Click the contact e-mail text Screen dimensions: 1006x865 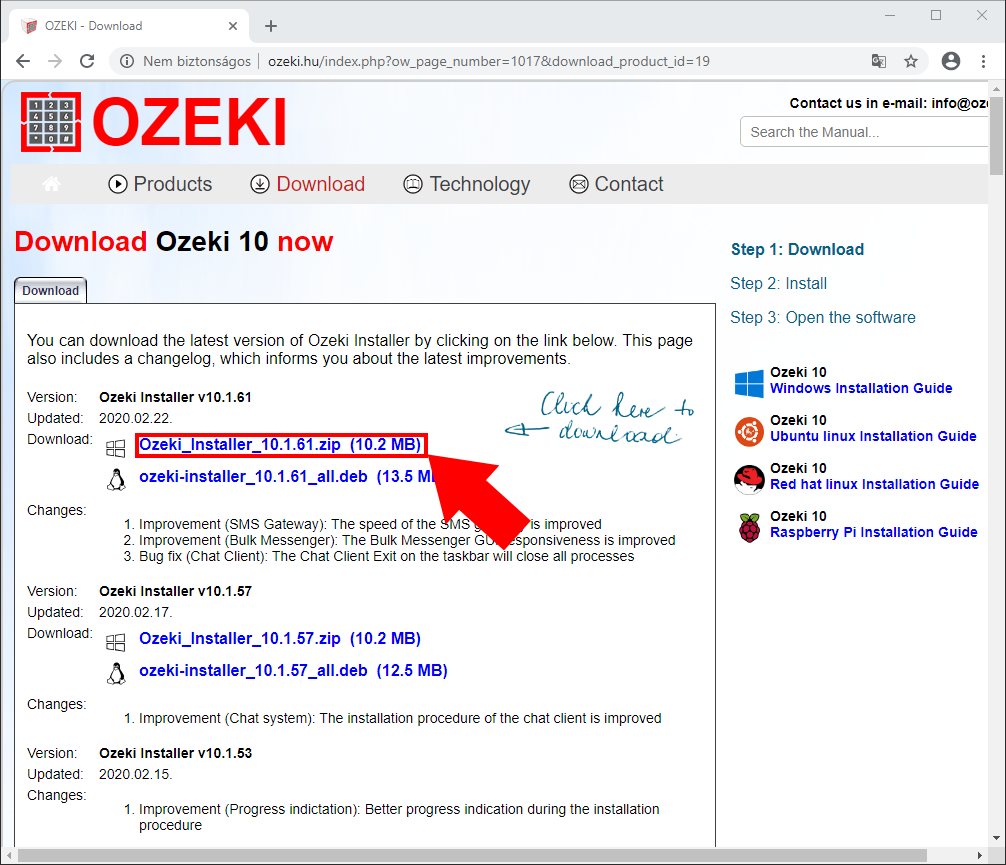pos(889,103)
